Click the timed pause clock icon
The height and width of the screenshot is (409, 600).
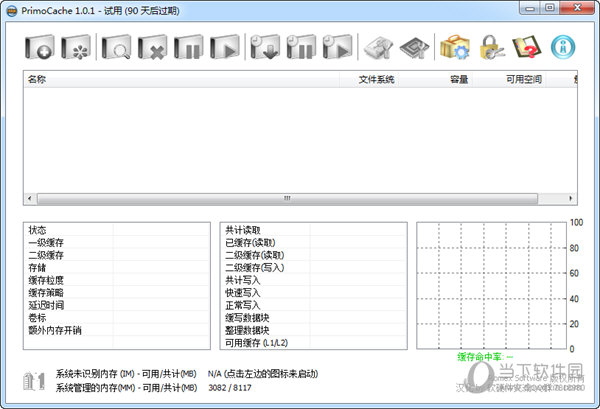[x=301, y=47]
